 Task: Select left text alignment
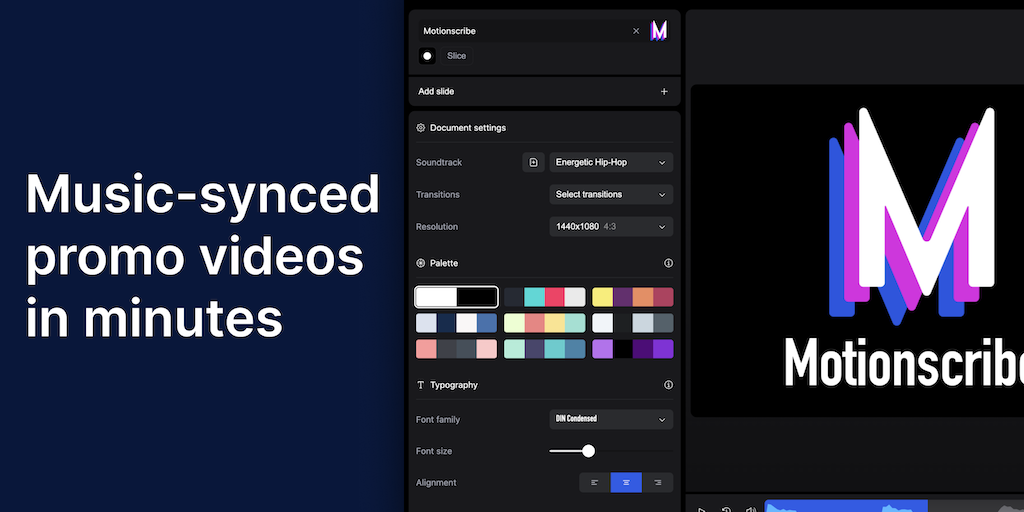point(595,483)
